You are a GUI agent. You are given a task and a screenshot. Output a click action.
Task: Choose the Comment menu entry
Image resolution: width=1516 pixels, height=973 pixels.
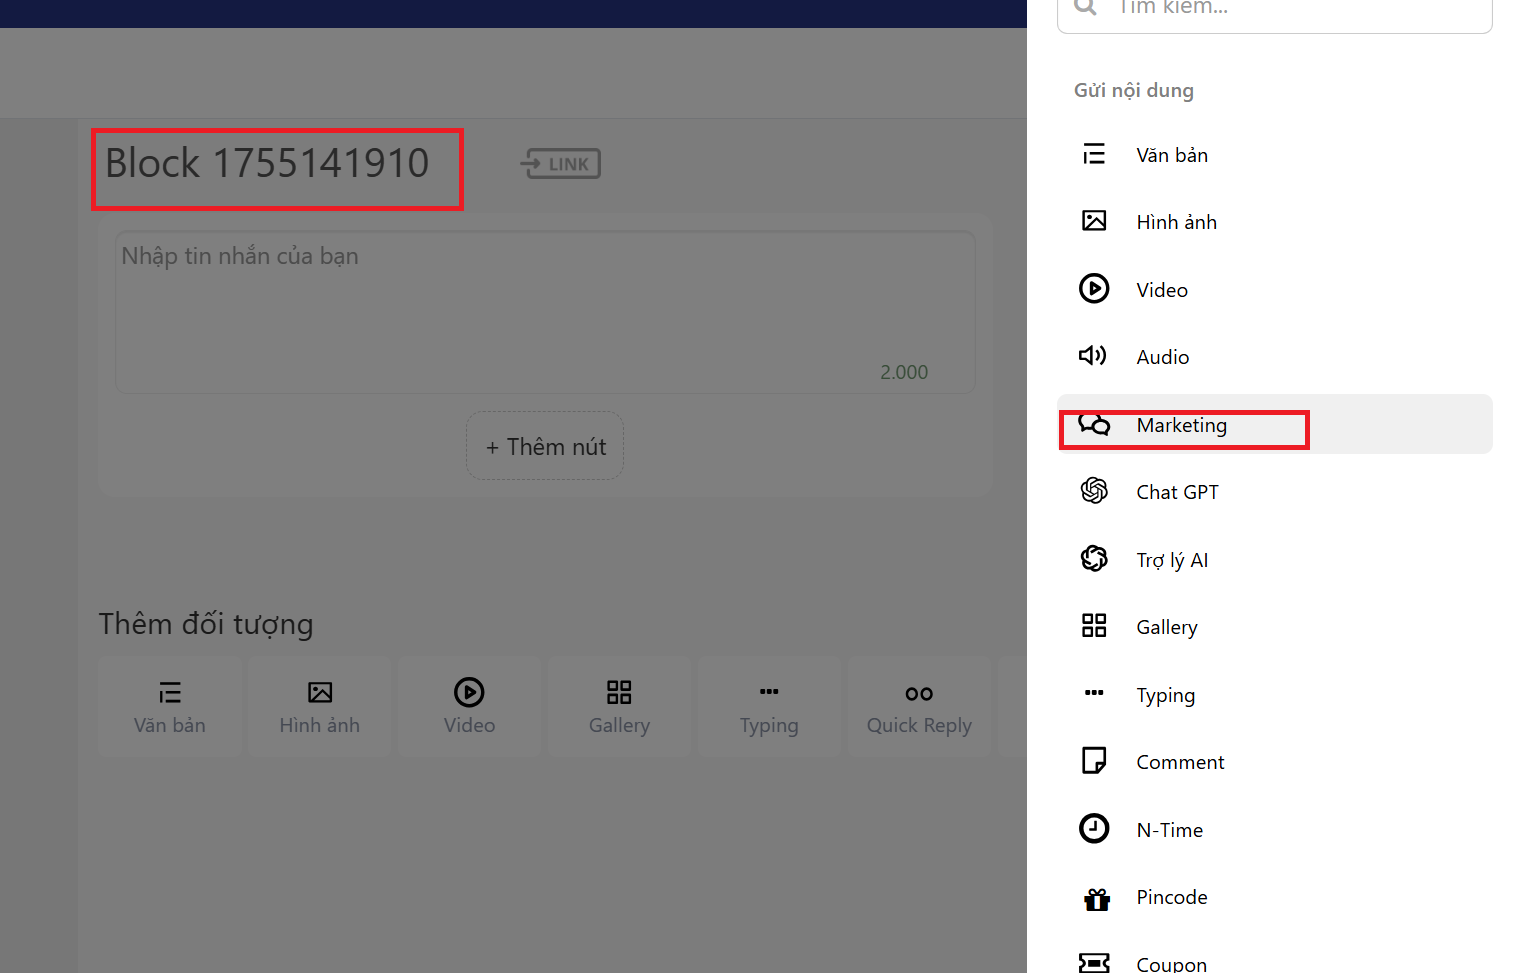pos(1180,762)
